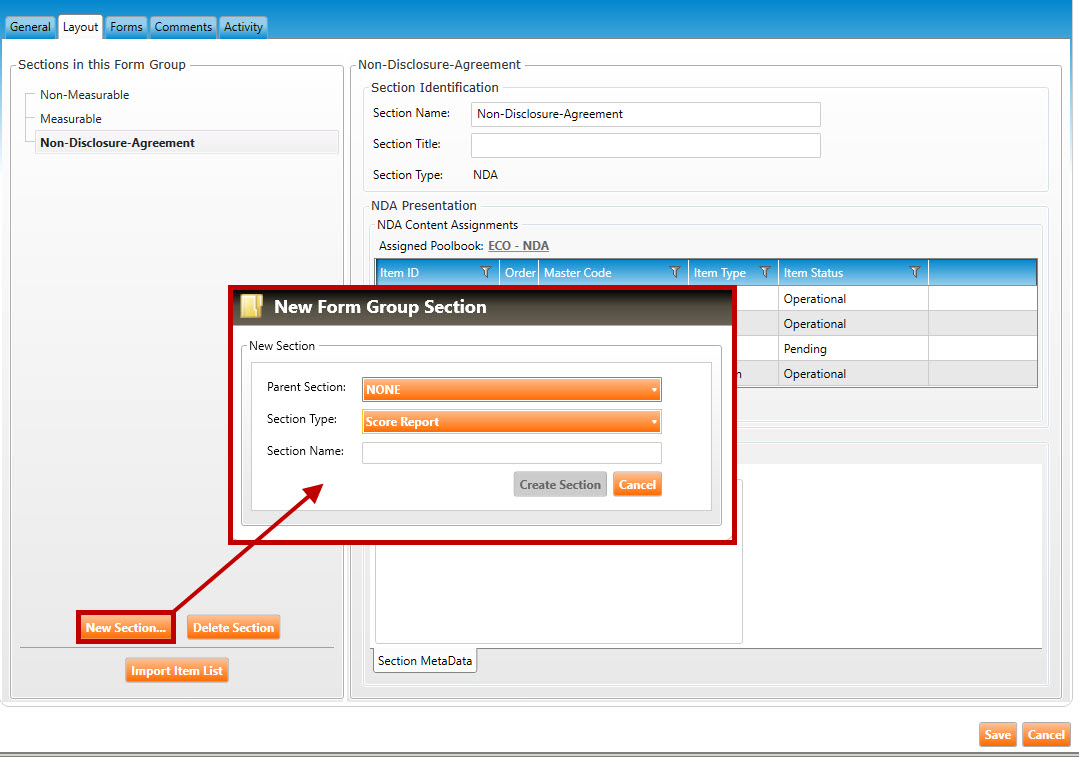Go to the Comments tab
Screen dimensions: 1079x757
pos(183,27)
